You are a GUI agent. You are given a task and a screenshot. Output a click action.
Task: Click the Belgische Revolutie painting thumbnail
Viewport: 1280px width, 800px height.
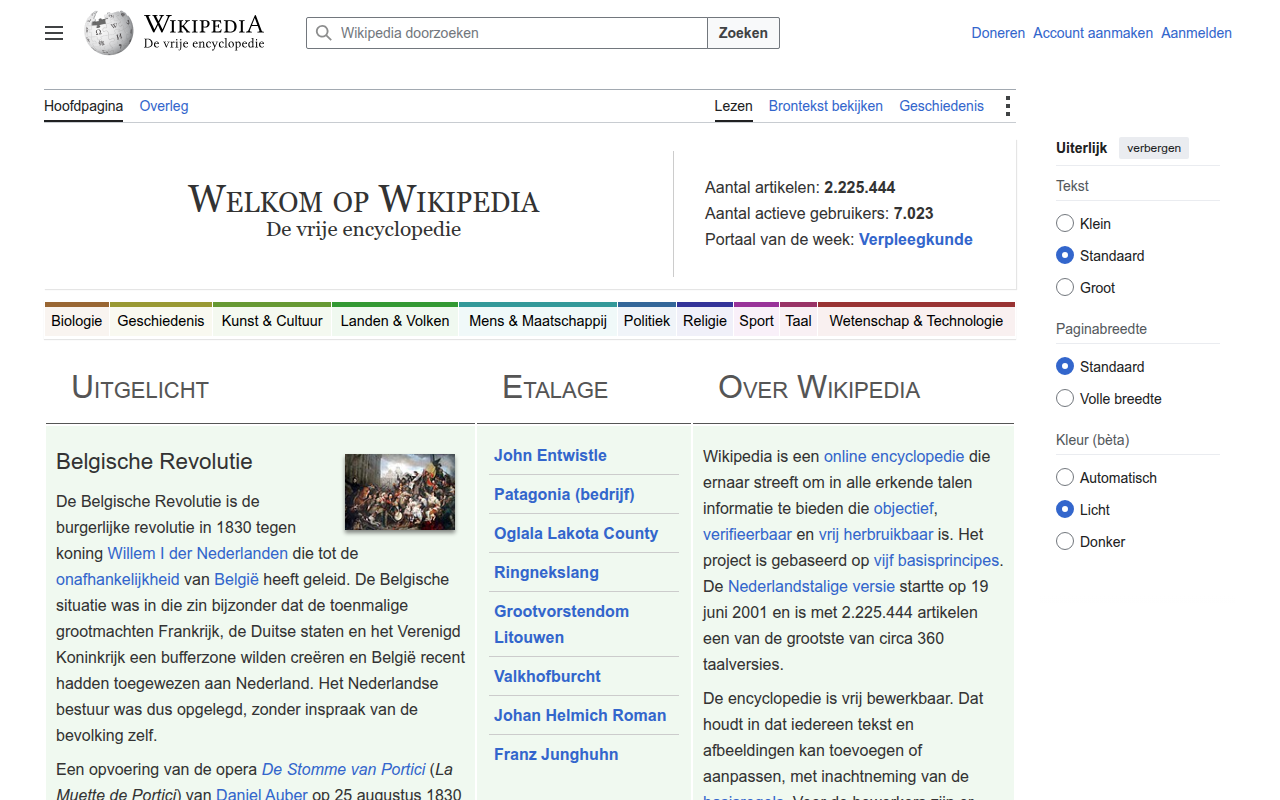pyautogui.click(x=400, y=492)
